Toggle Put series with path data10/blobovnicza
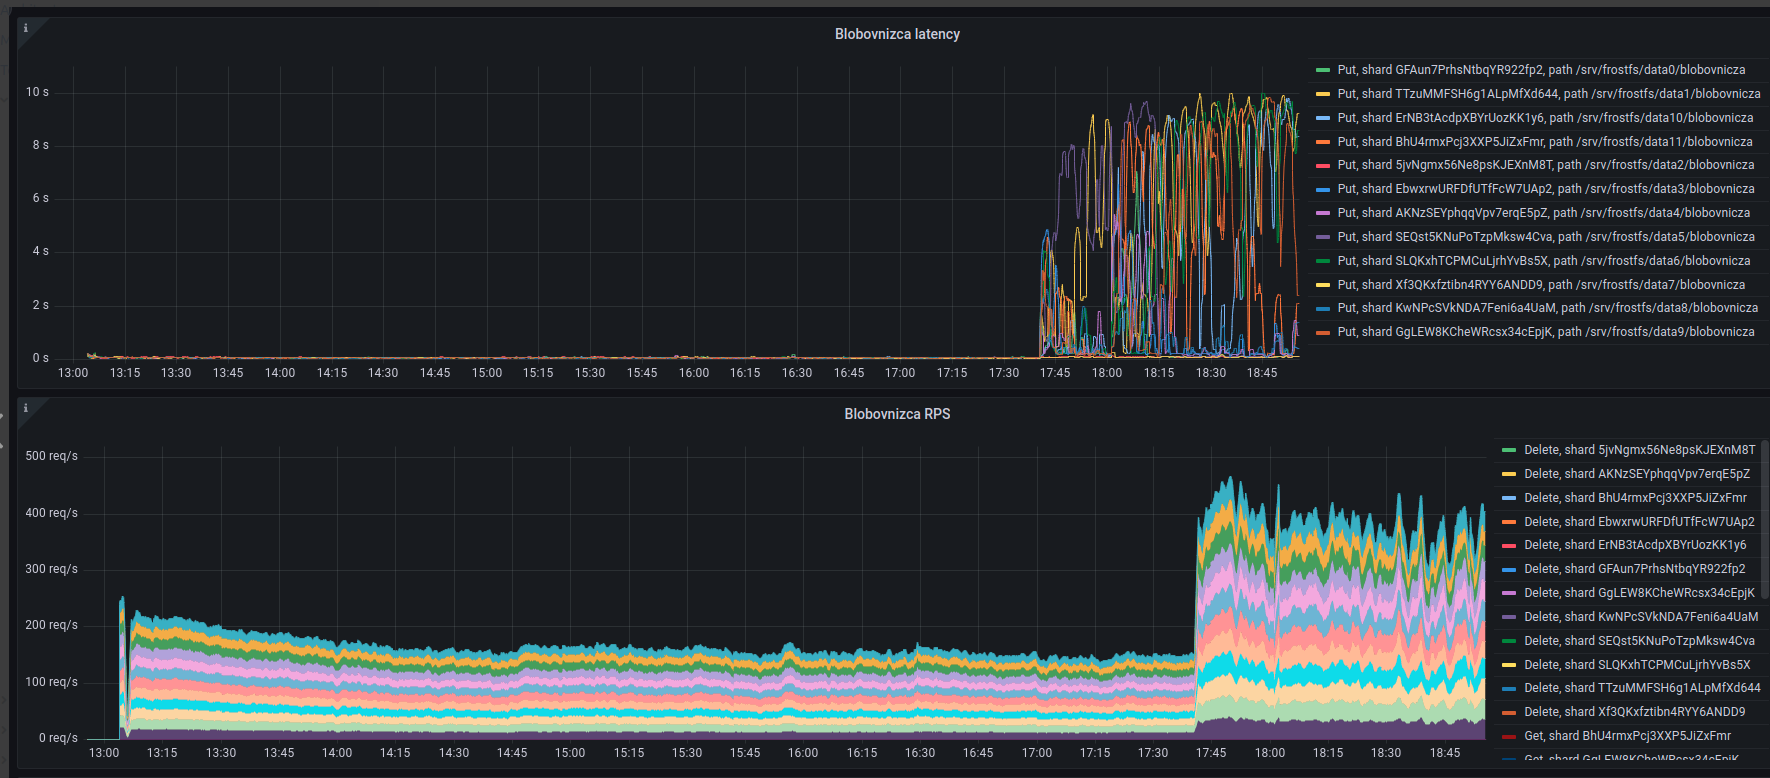Viewport: 1770px width, 778px height. coord(1545,118)
